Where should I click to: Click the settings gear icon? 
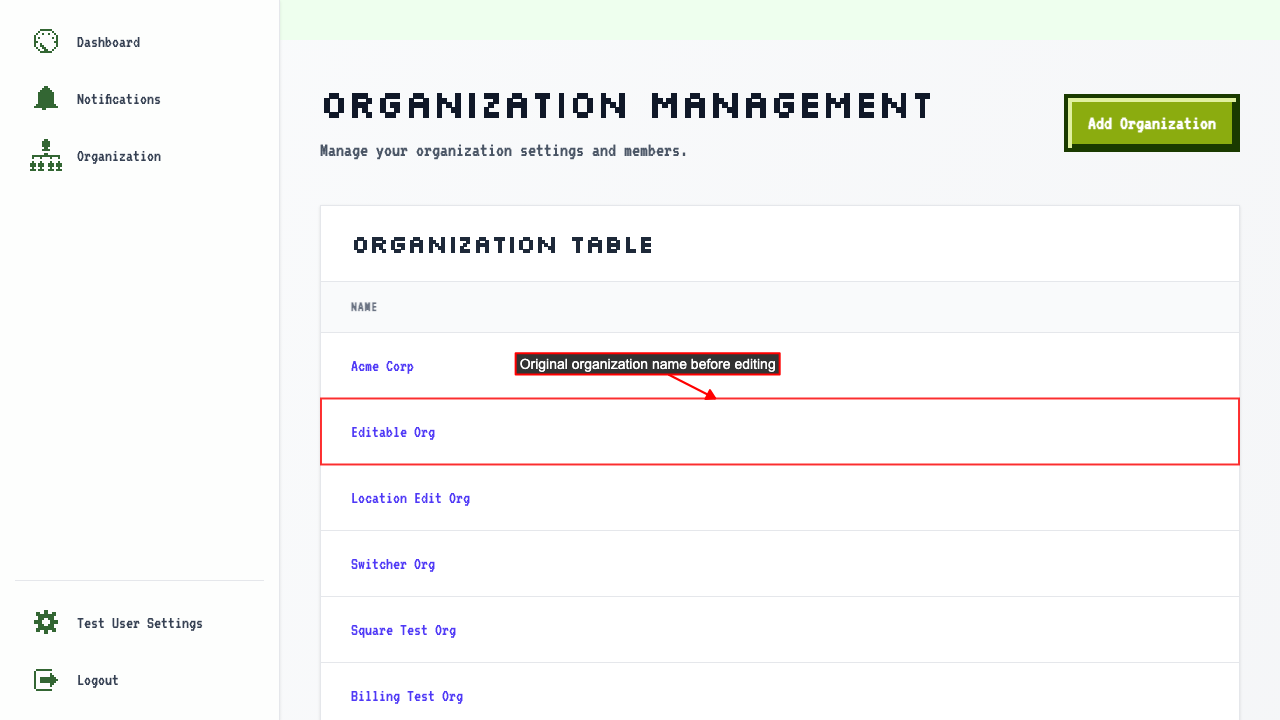[x=46, y=622]
